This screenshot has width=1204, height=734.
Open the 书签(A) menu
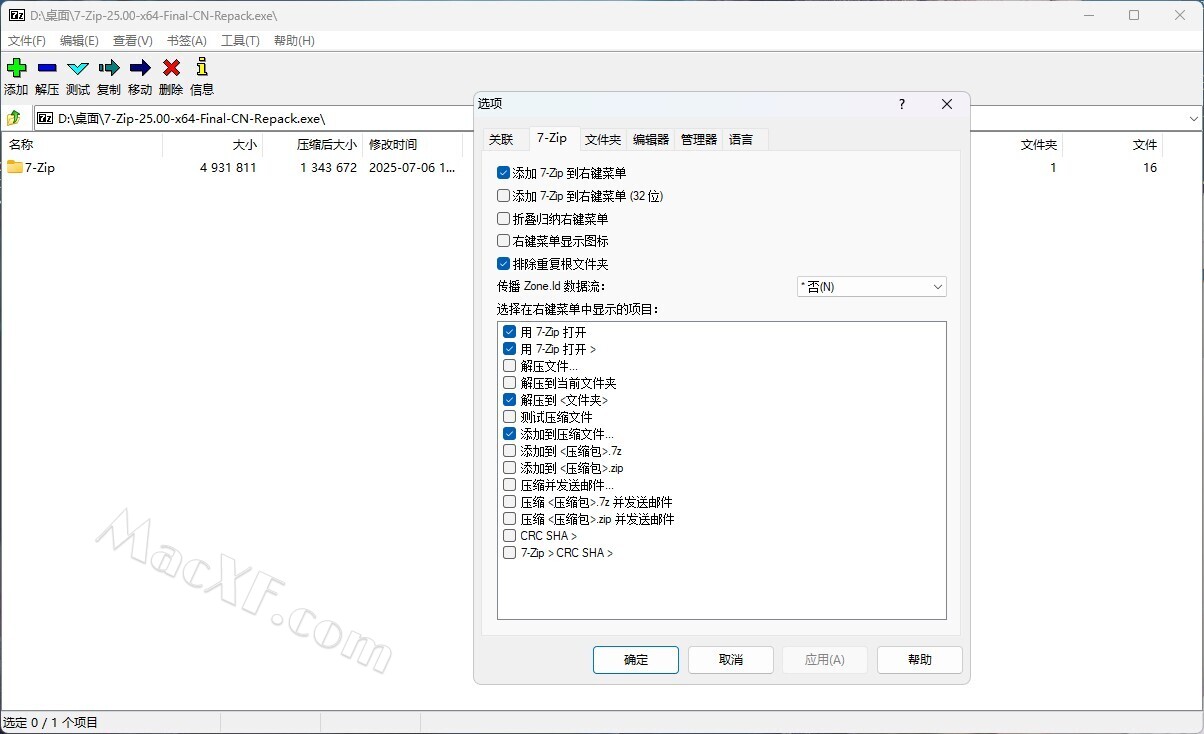187,41
